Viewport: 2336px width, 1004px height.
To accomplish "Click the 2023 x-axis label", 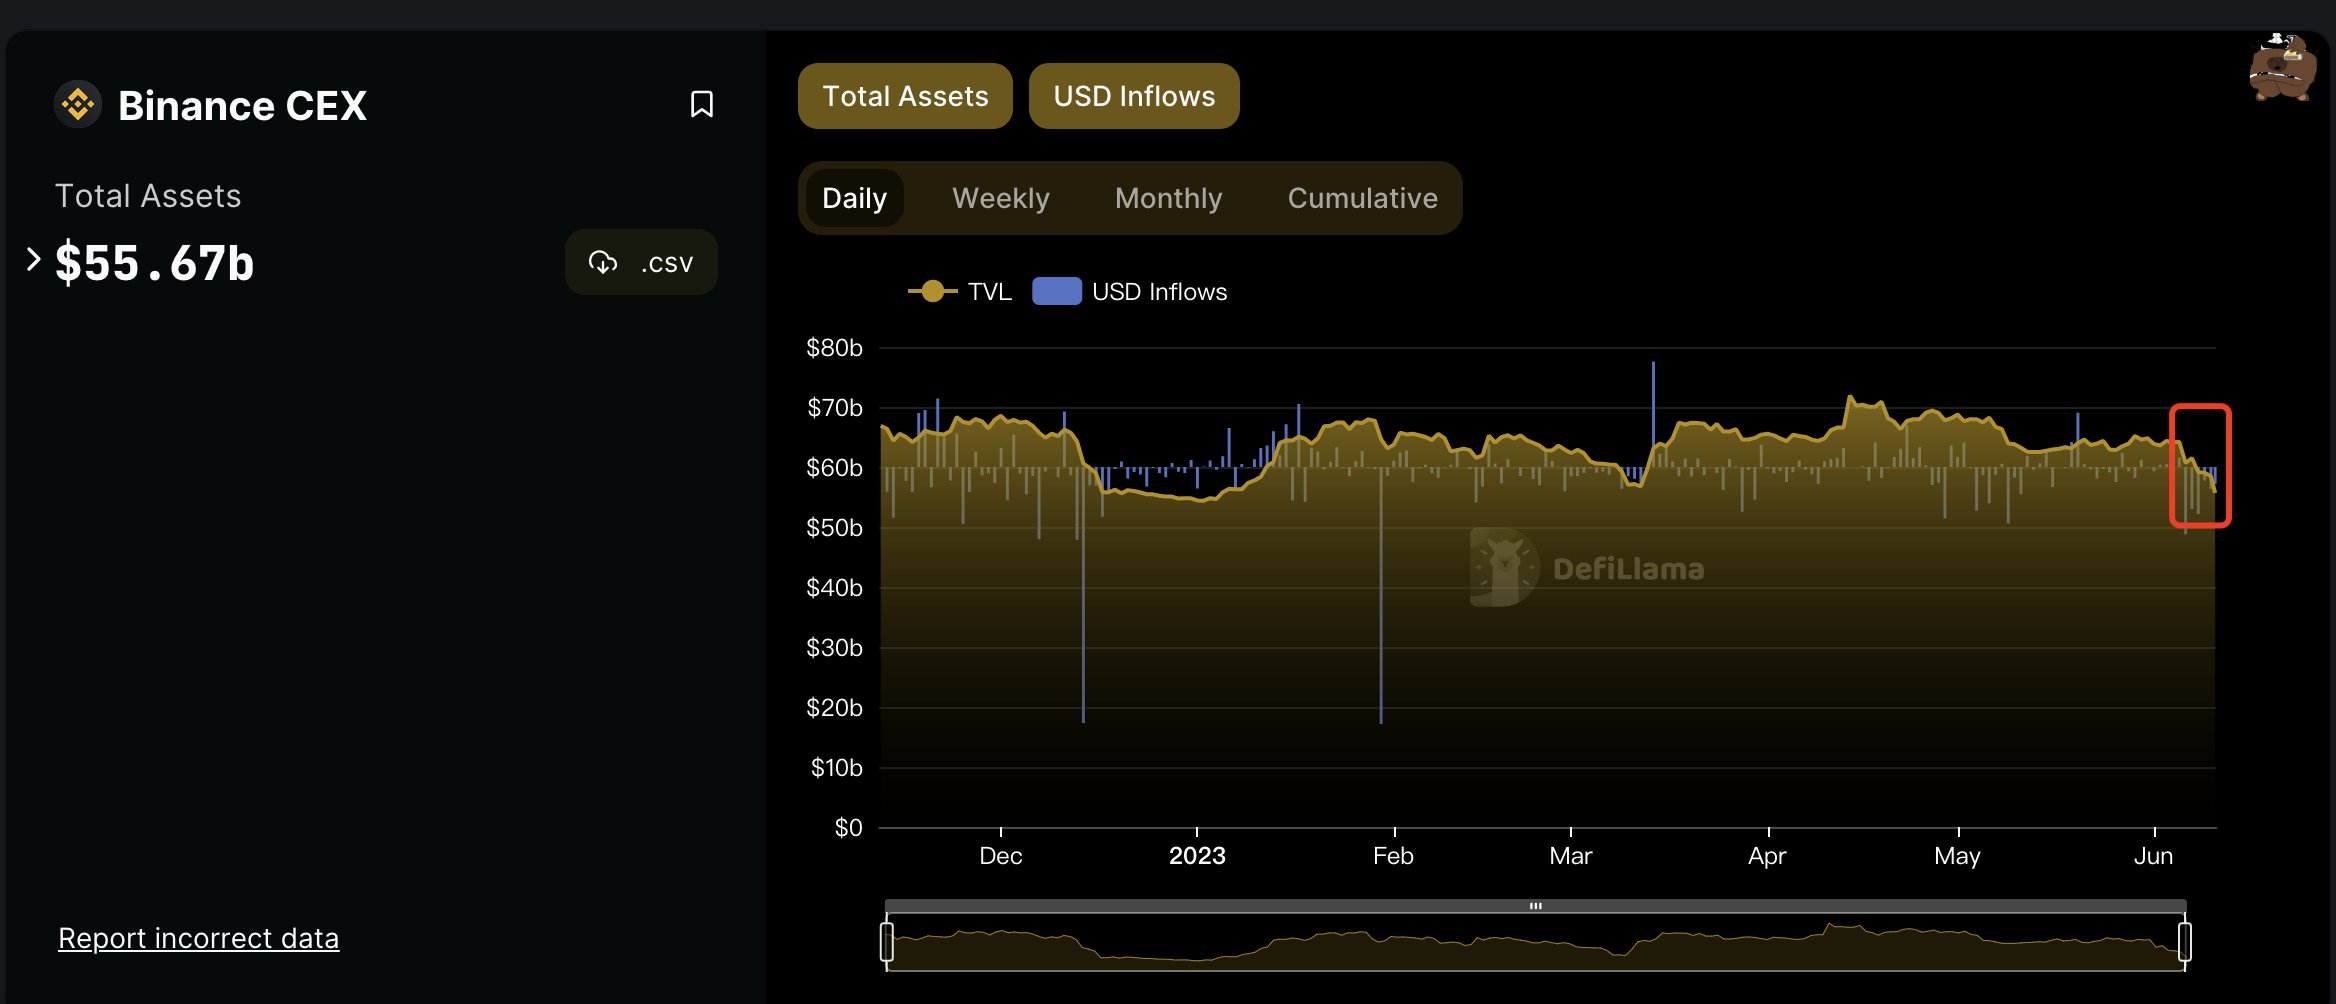I will [1197, 856].
